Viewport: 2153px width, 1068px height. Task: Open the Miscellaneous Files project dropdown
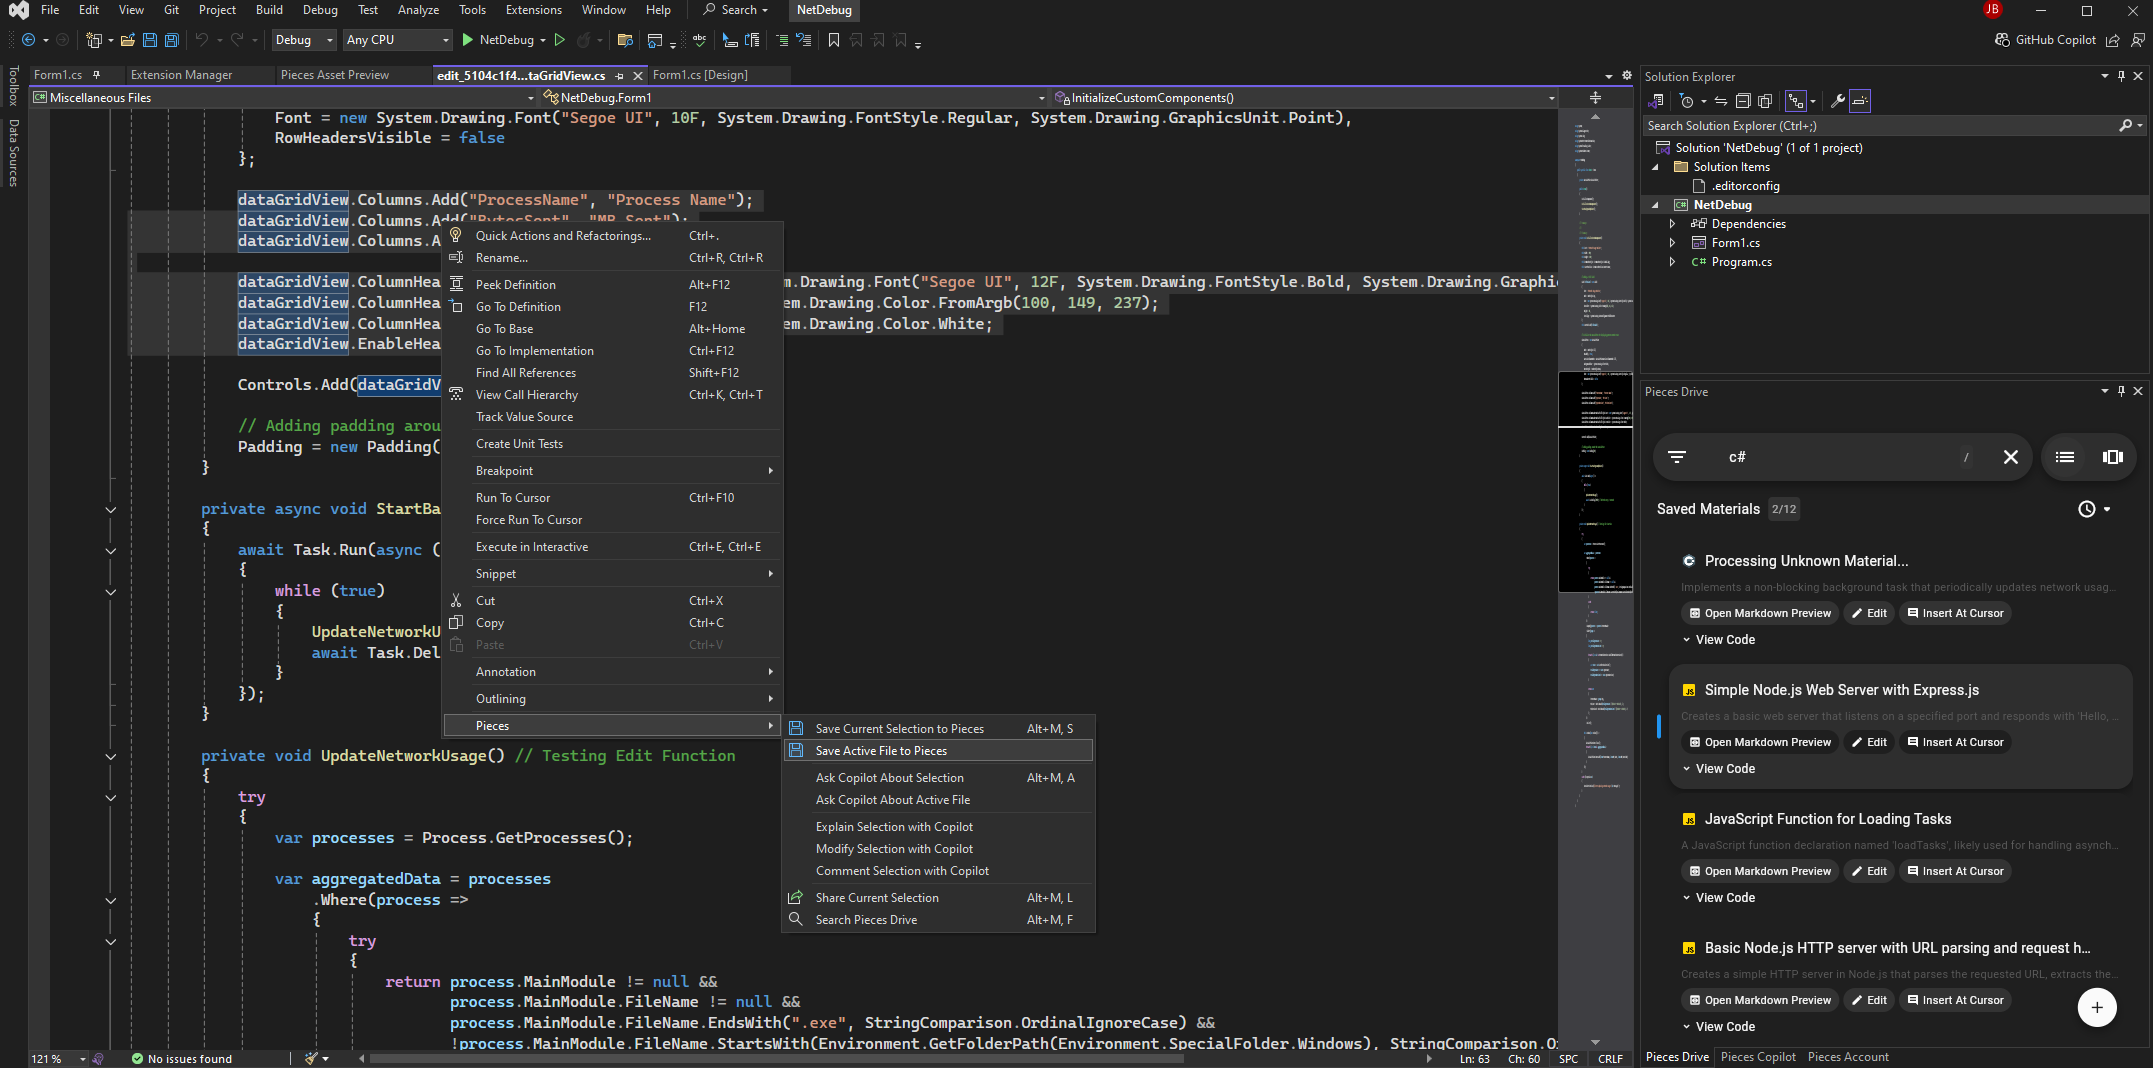click(284, 98)
